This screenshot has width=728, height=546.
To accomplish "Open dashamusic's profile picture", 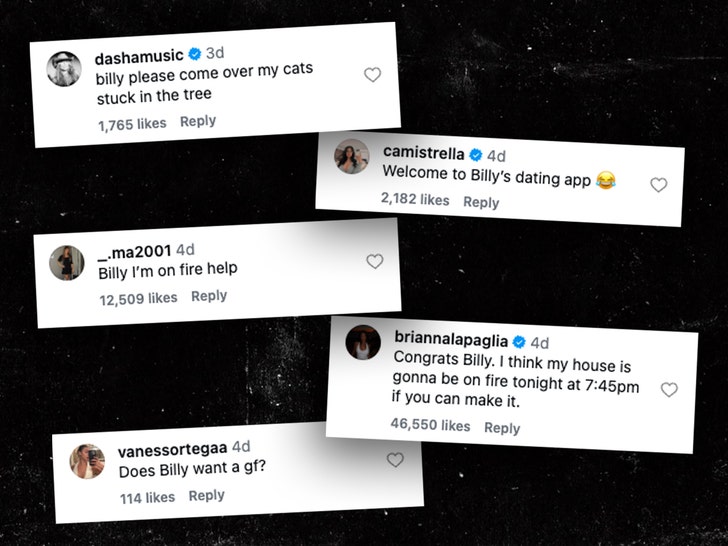I will click(x=64, y=69).
